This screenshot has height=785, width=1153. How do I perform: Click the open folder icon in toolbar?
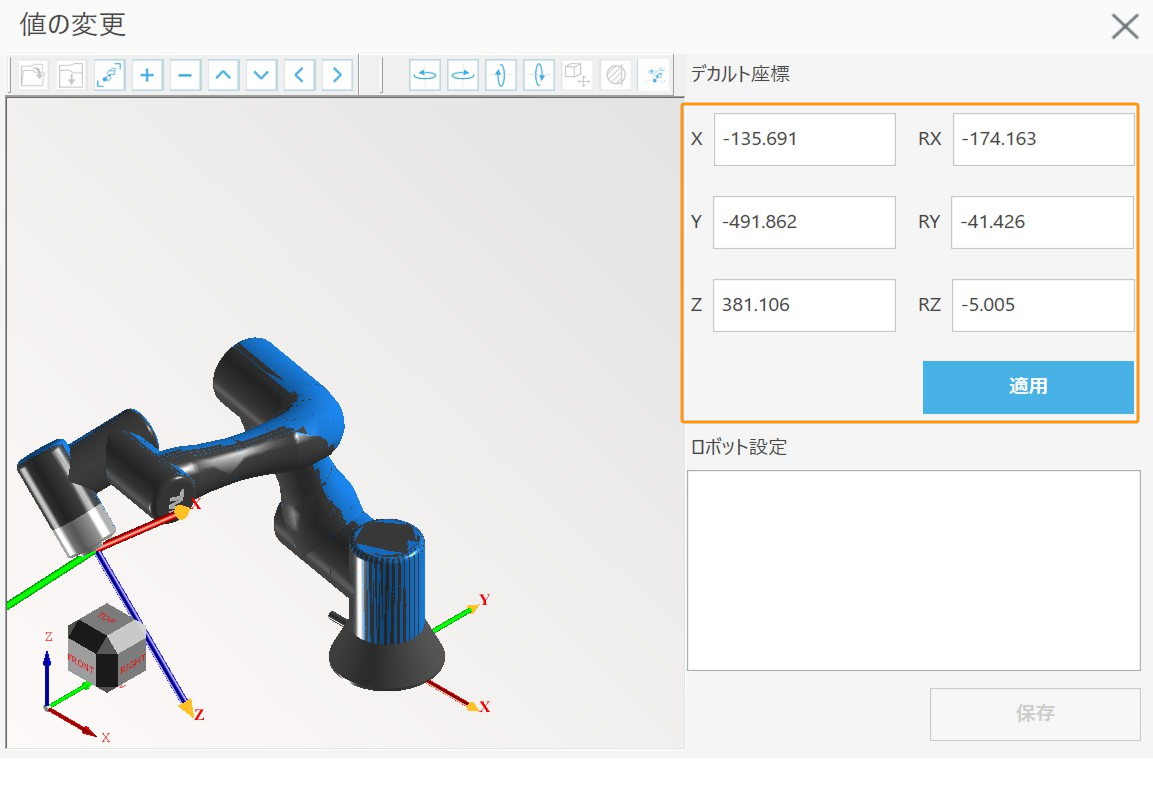33,75
